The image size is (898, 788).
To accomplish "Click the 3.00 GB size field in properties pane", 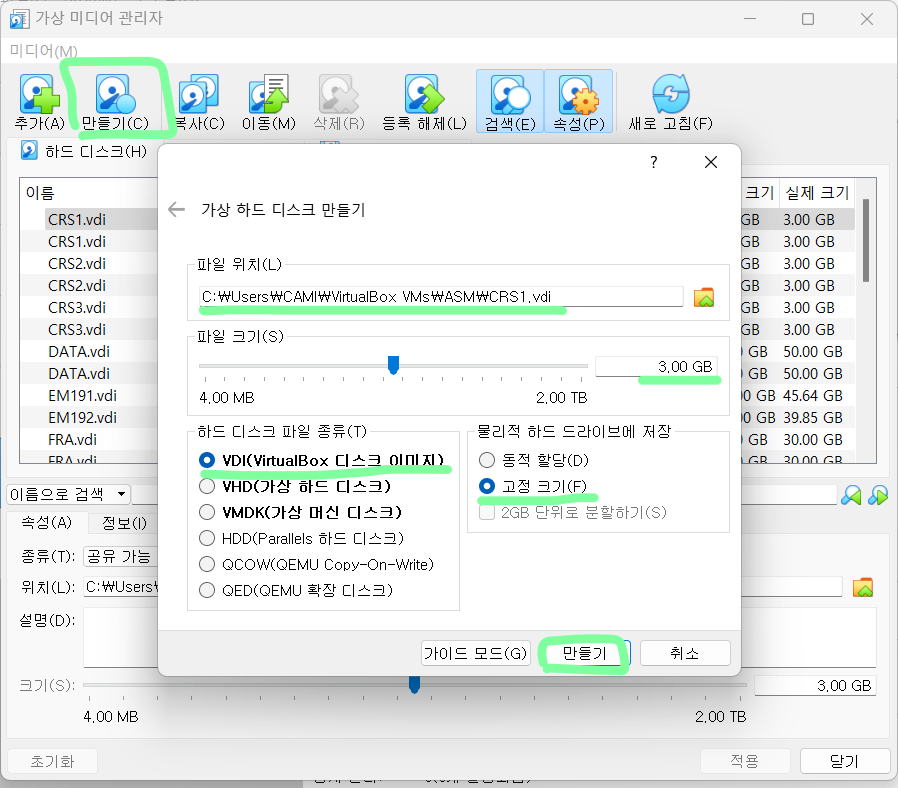I will tap(816, 685).
